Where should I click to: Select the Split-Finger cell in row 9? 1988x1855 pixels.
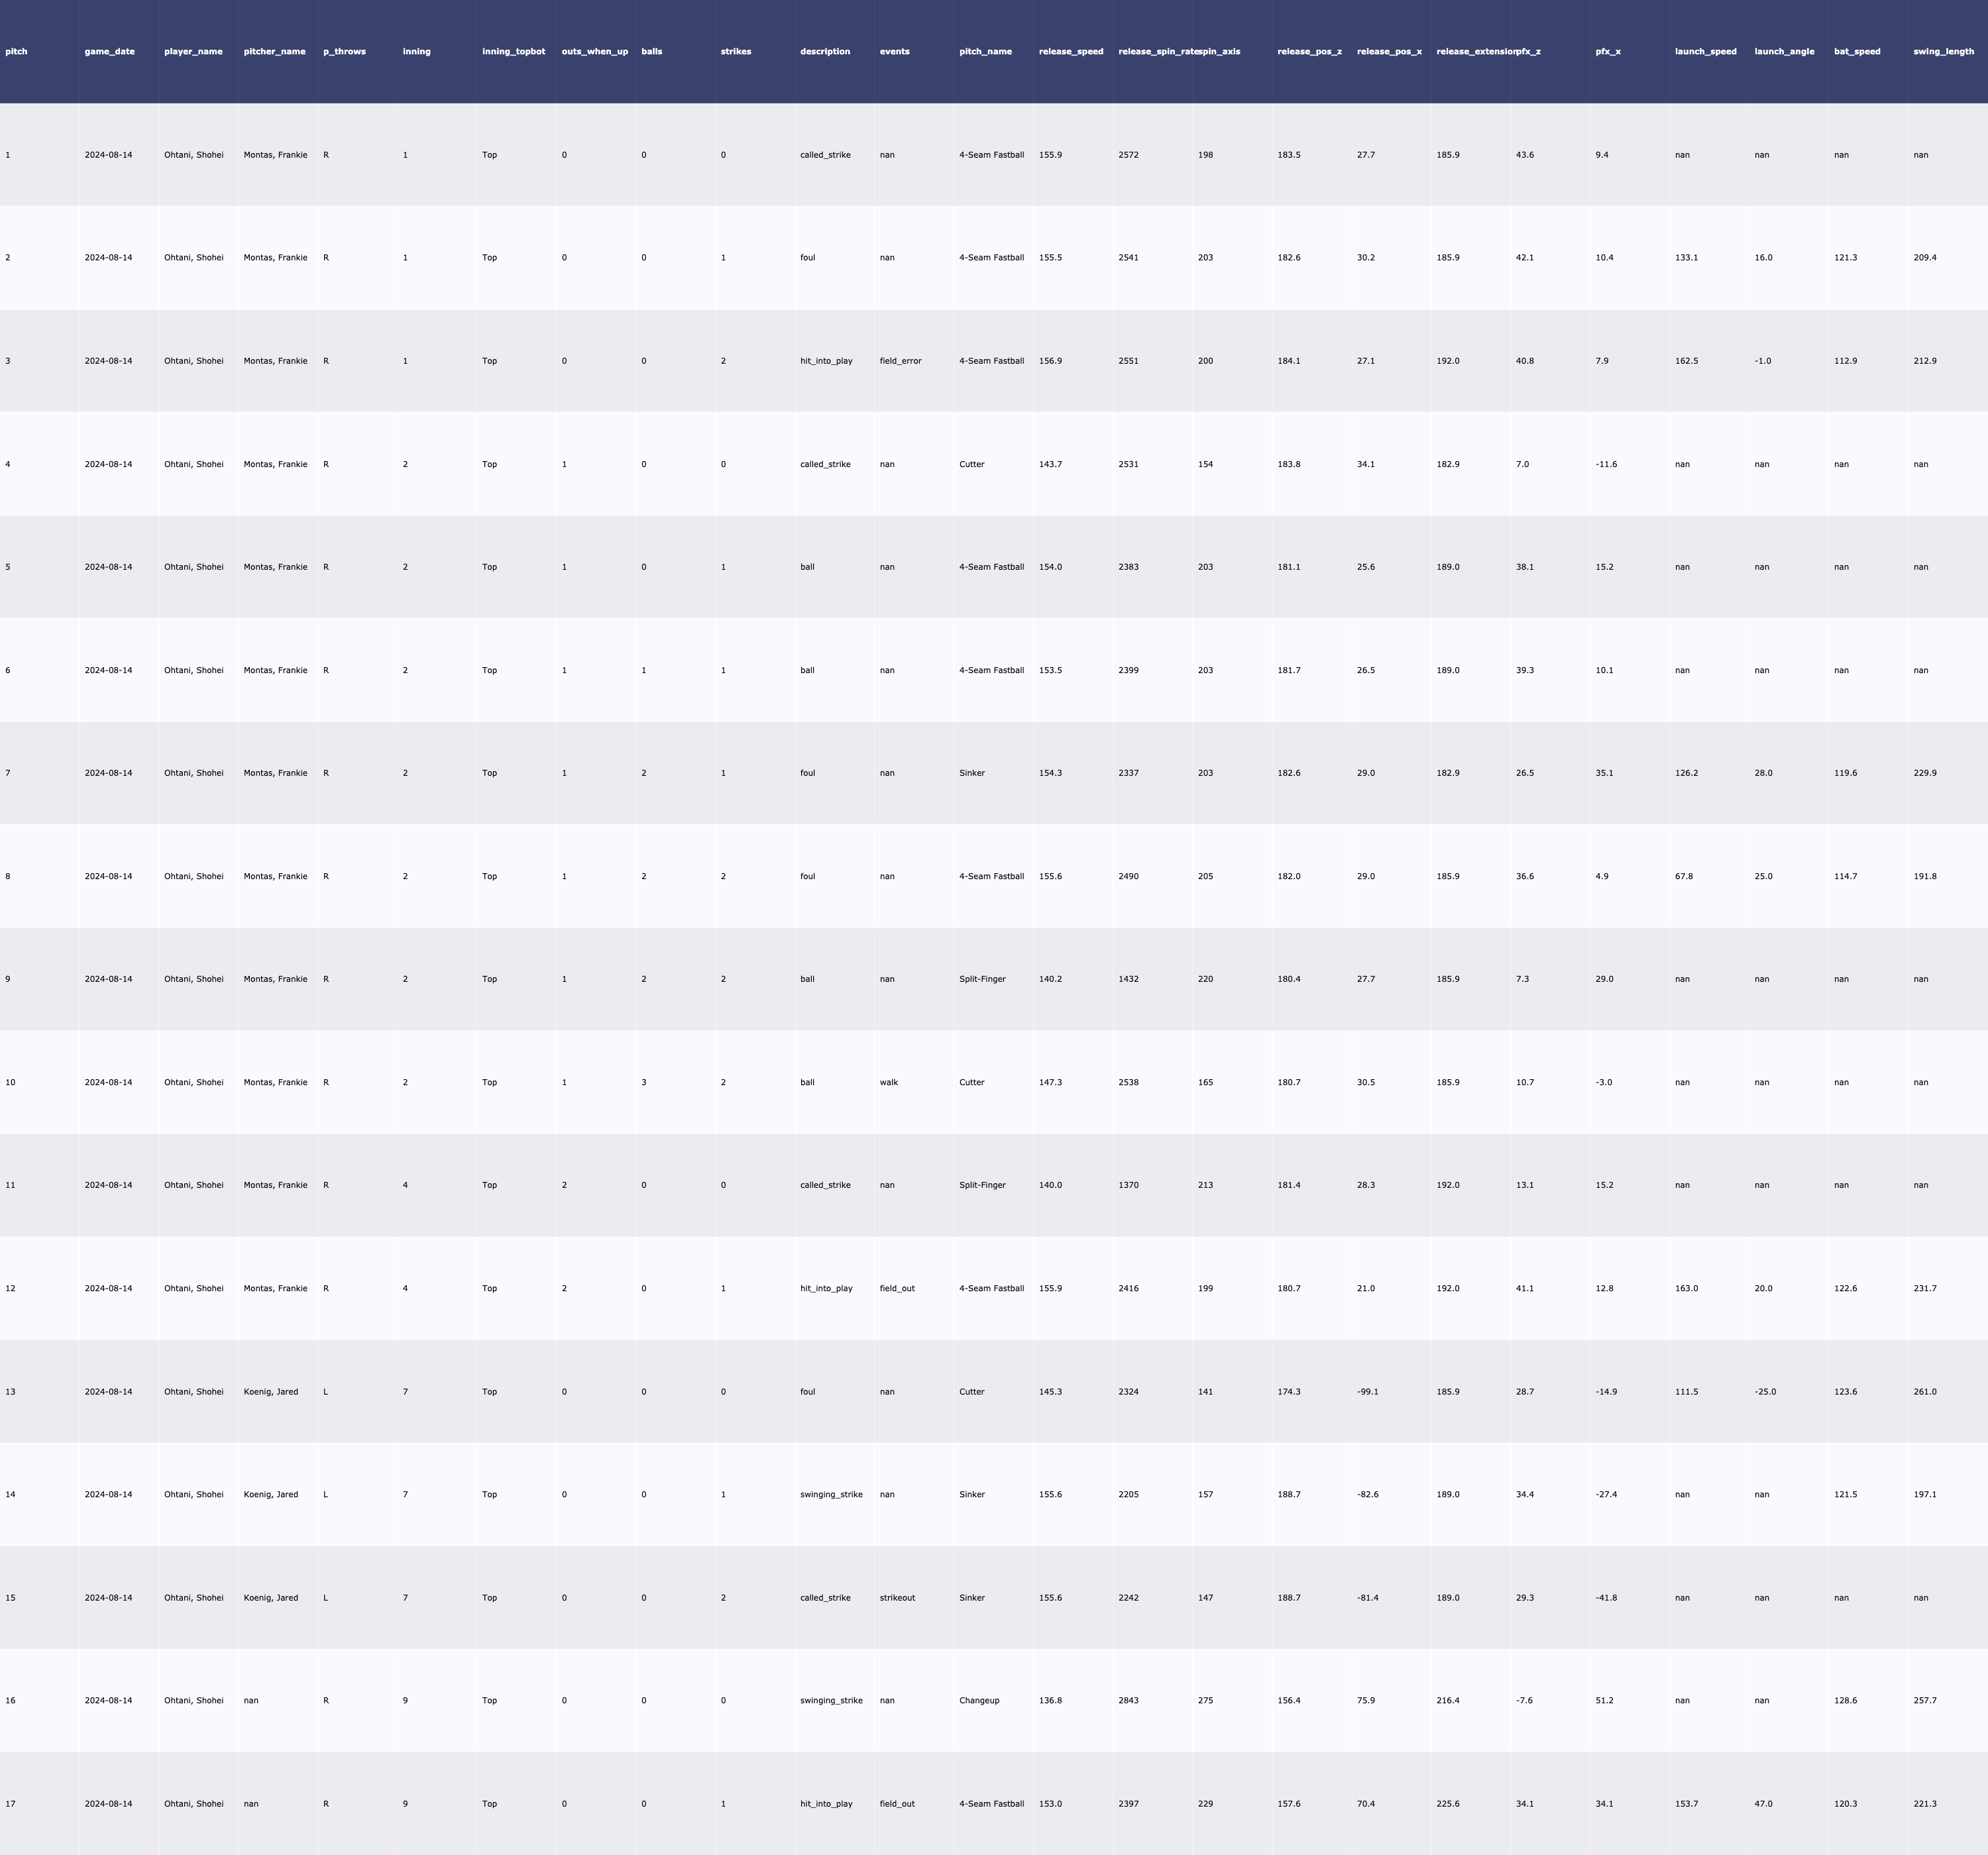pos(982,979)
